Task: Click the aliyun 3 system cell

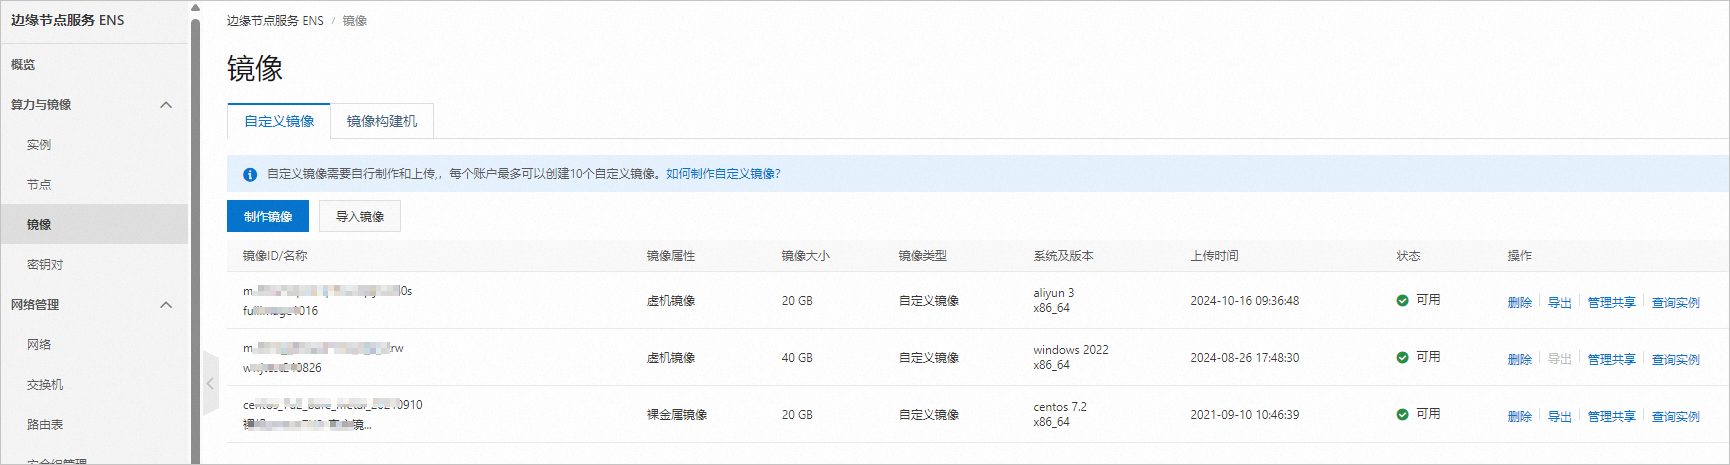Action: pos(1054,300)
